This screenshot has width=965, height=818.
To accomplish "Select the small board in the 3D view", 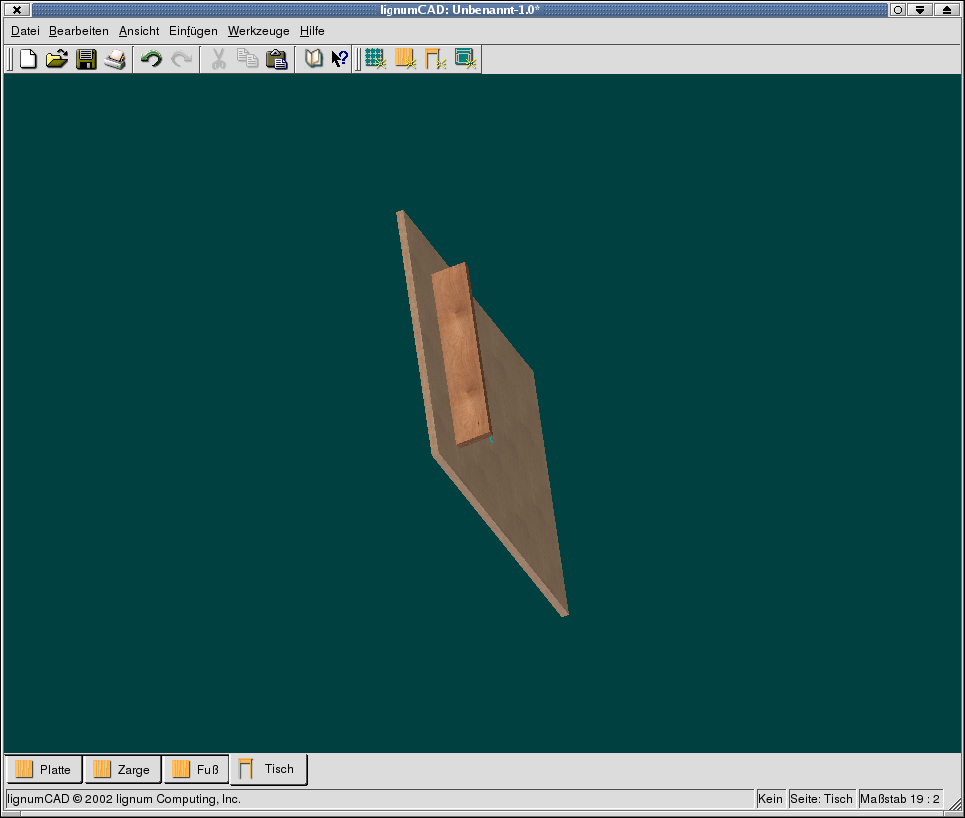I will pos(460,354).
